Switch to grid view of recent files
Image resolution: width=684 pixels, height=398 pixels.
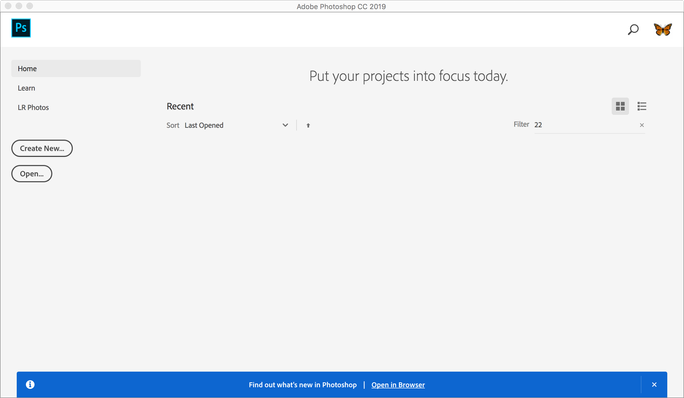coord(620,106)
